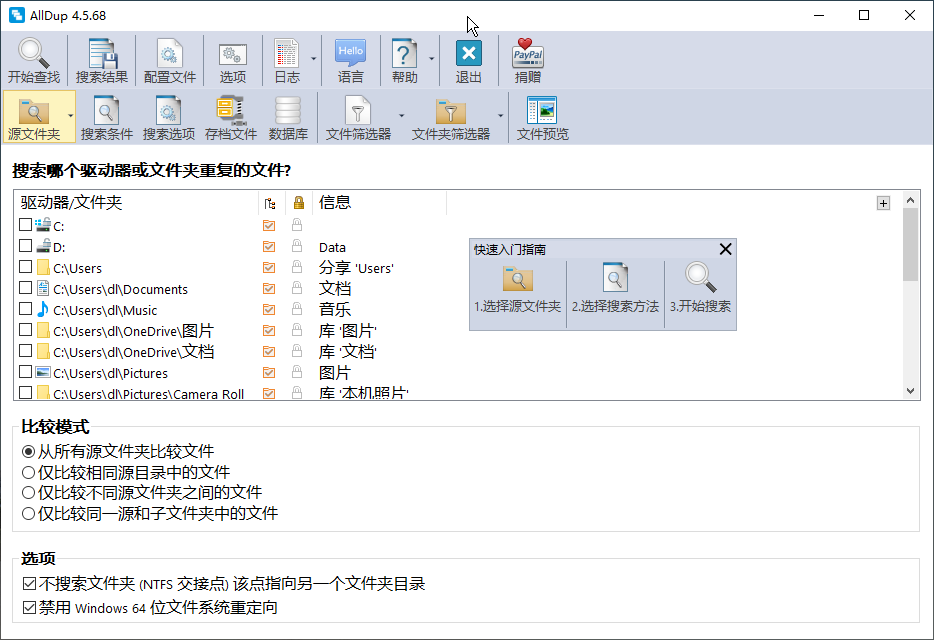Open the 文件筛选器 tab

pyautogui.click(x=358, y=117)
